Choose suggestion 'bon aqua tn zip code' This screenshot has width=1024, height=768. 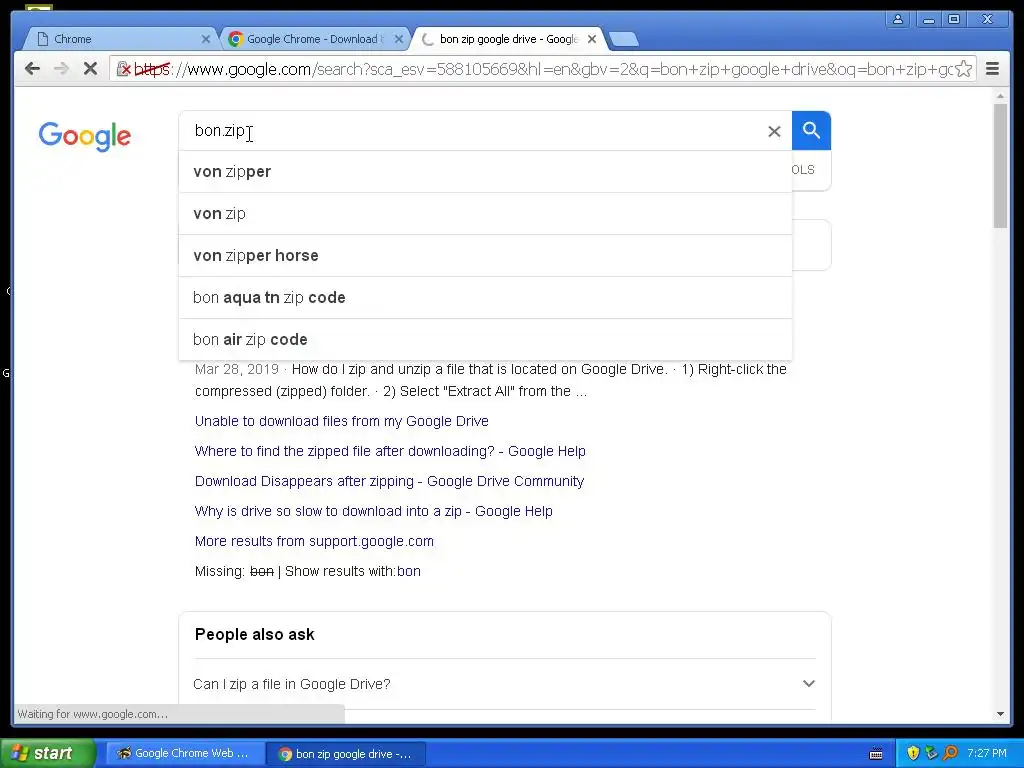[485, 298]
